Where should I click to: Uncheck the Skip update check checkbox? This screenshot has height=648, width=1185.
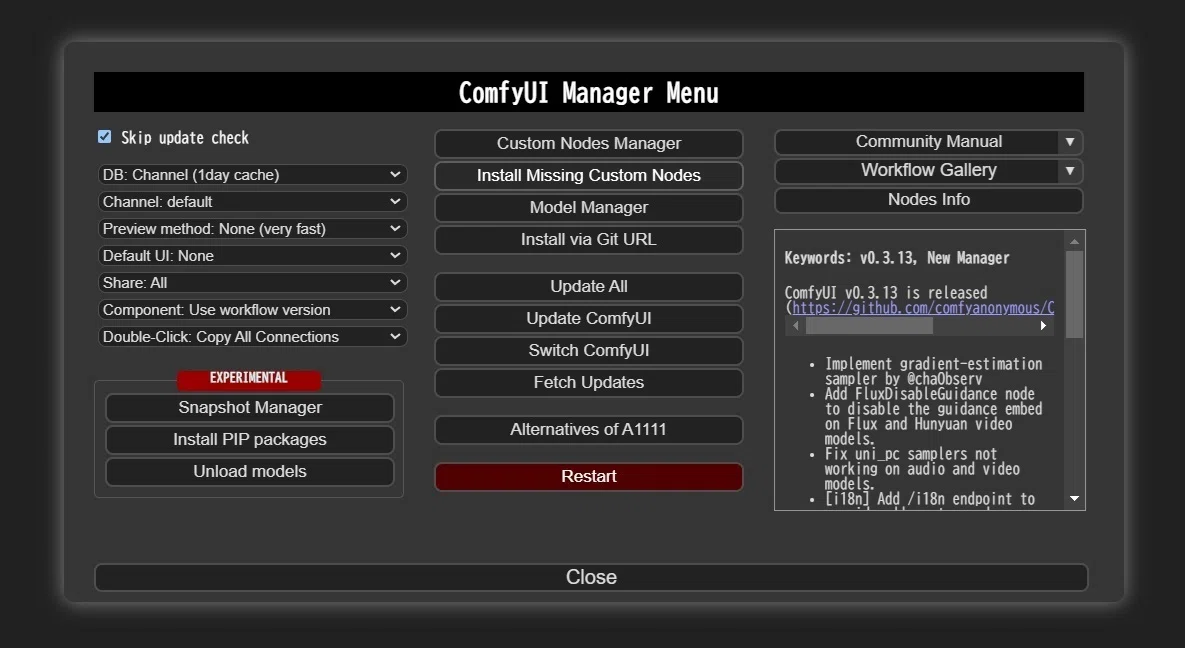tap(104, 137)
